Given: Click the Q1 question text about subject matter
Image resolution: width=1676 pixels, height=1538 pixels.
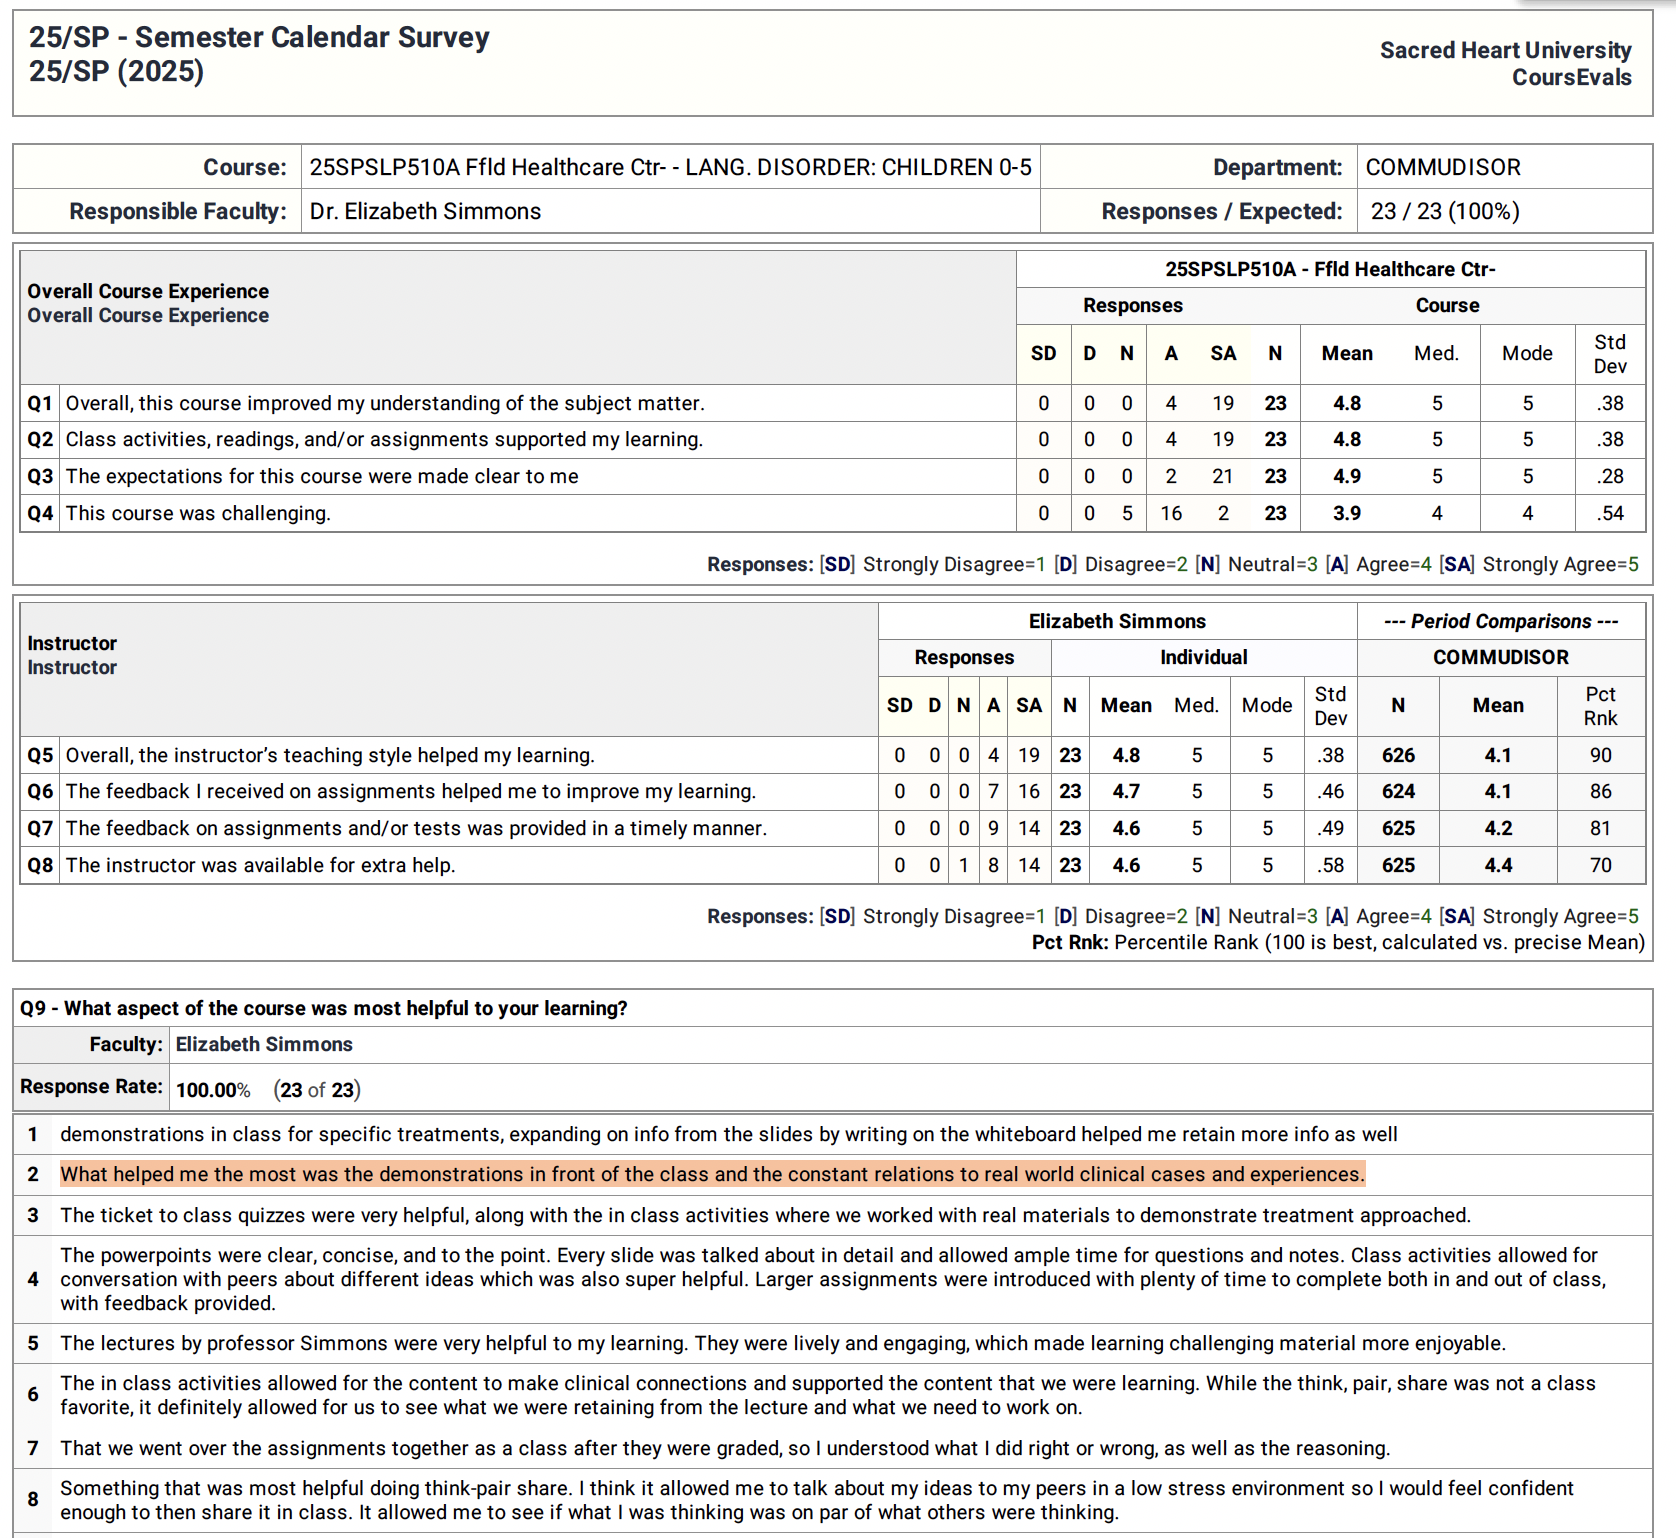Looking at the screenshot, I should point(385,403).
